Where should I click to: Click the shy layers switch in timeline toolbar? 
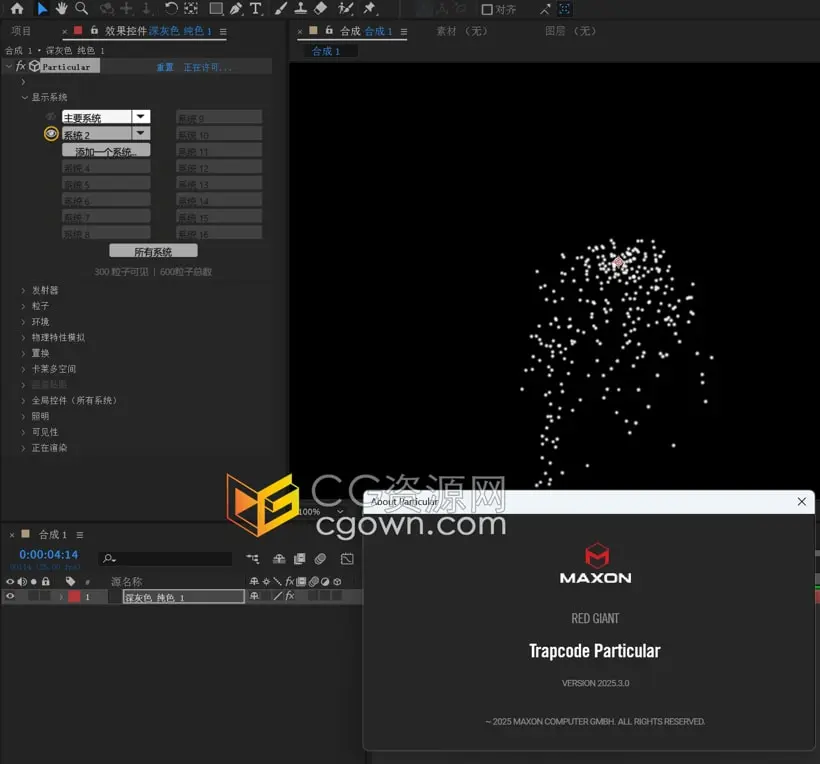279,559
